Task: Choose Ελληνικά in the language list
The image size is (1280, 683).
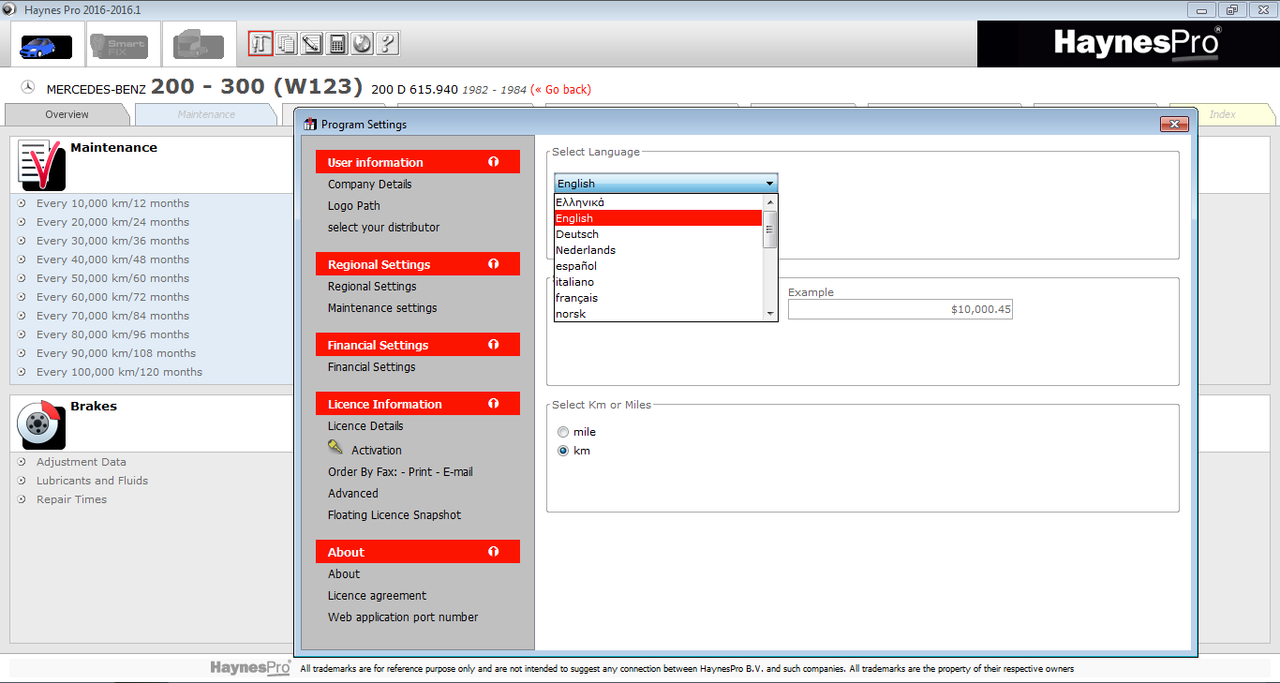Action: [658, 202]
